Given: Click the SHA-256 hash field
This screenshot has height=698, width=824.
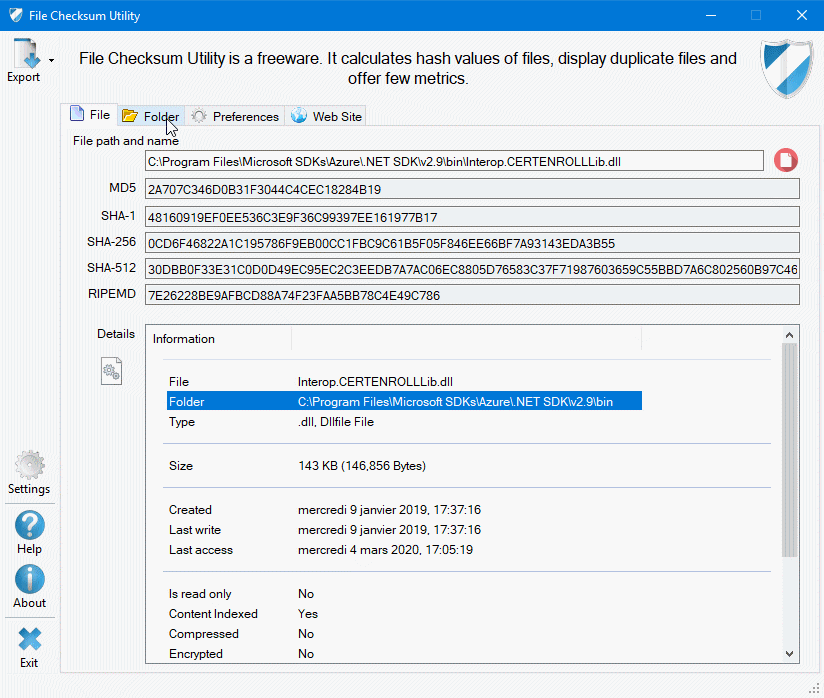Looking at the screenshot, I should tap(472, 243).
